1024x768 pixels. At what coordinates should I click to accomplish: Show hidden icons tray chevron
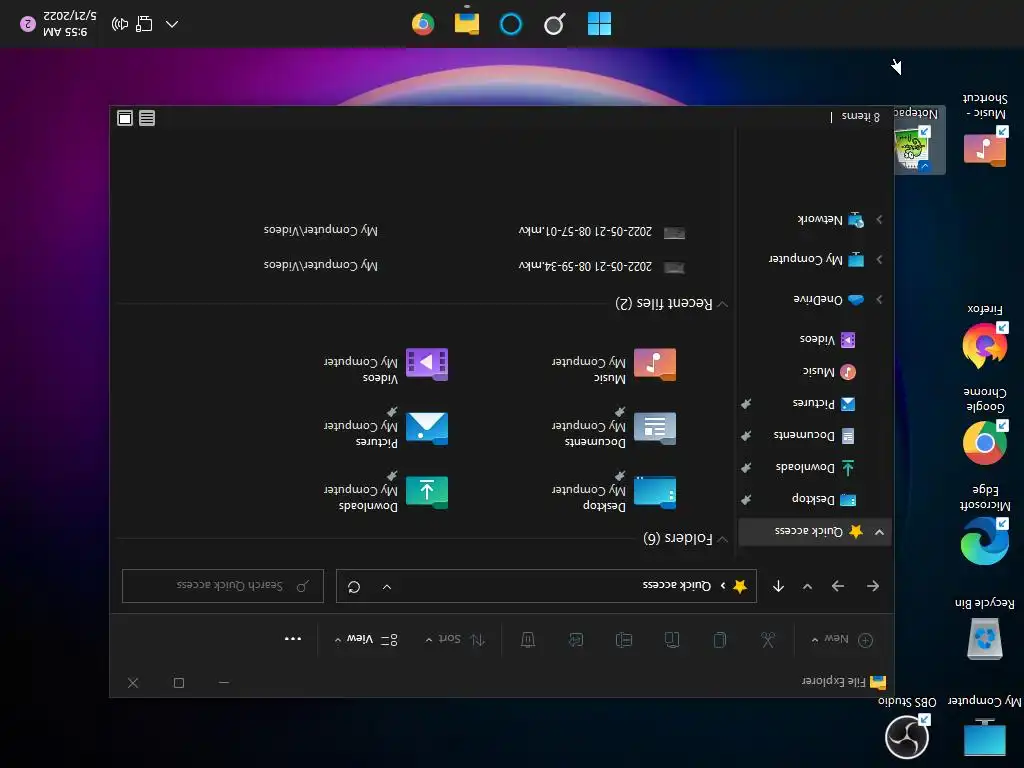tap(172, 24)
